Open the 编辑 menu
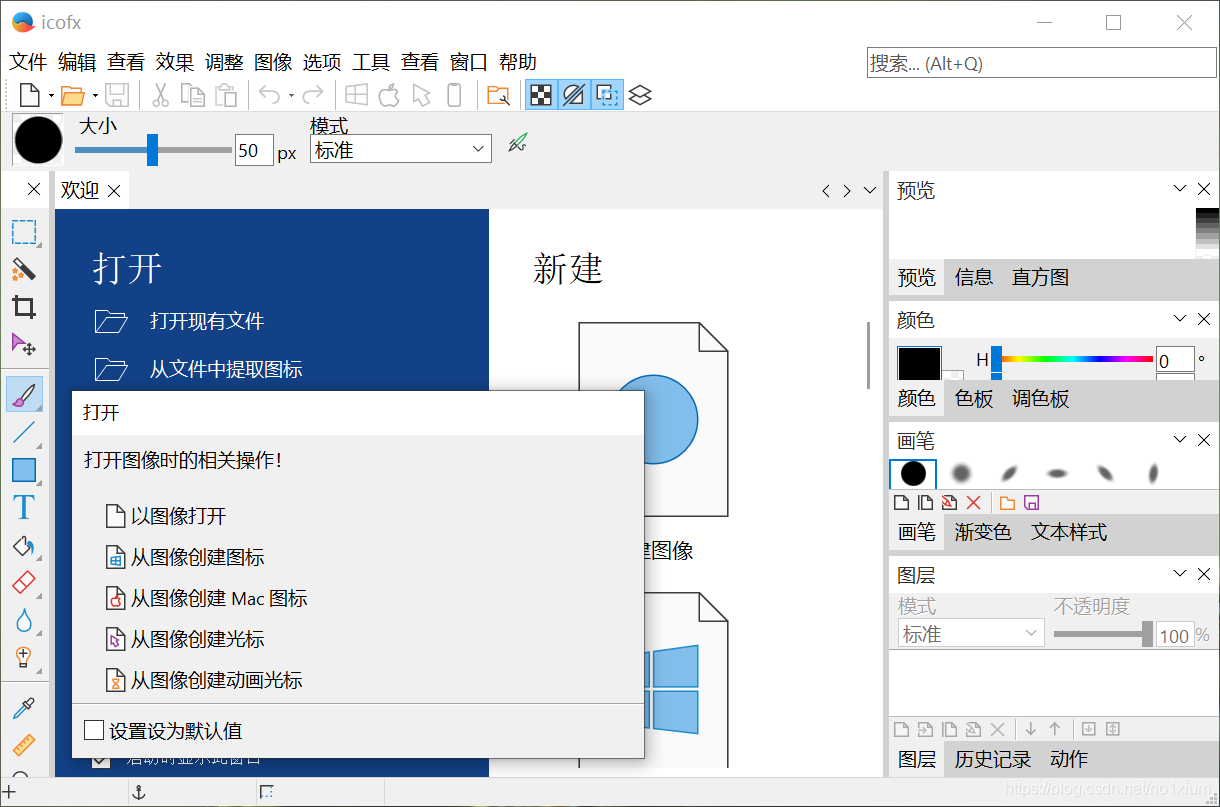The image size is (1220, 807). [77, 62]
